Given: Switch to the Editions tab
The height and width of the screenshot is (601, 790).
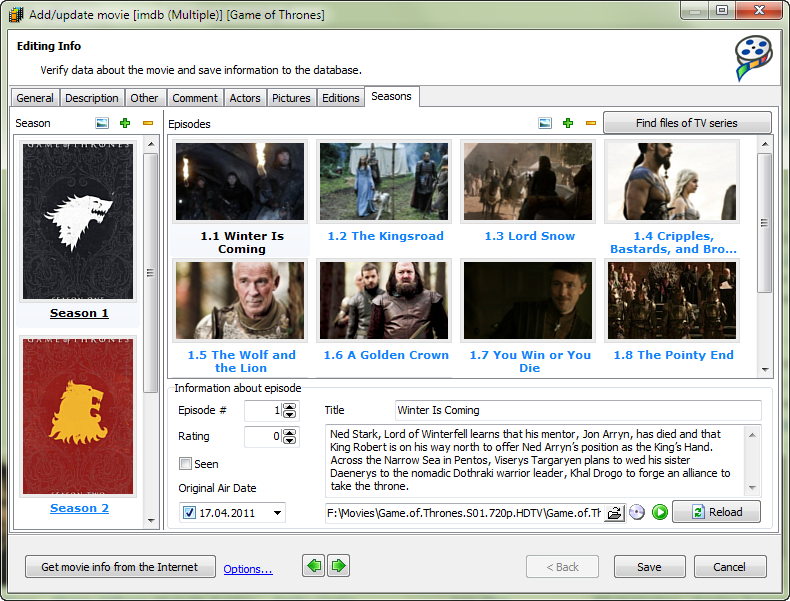Looking at the screenshot, I should point(341,98).
